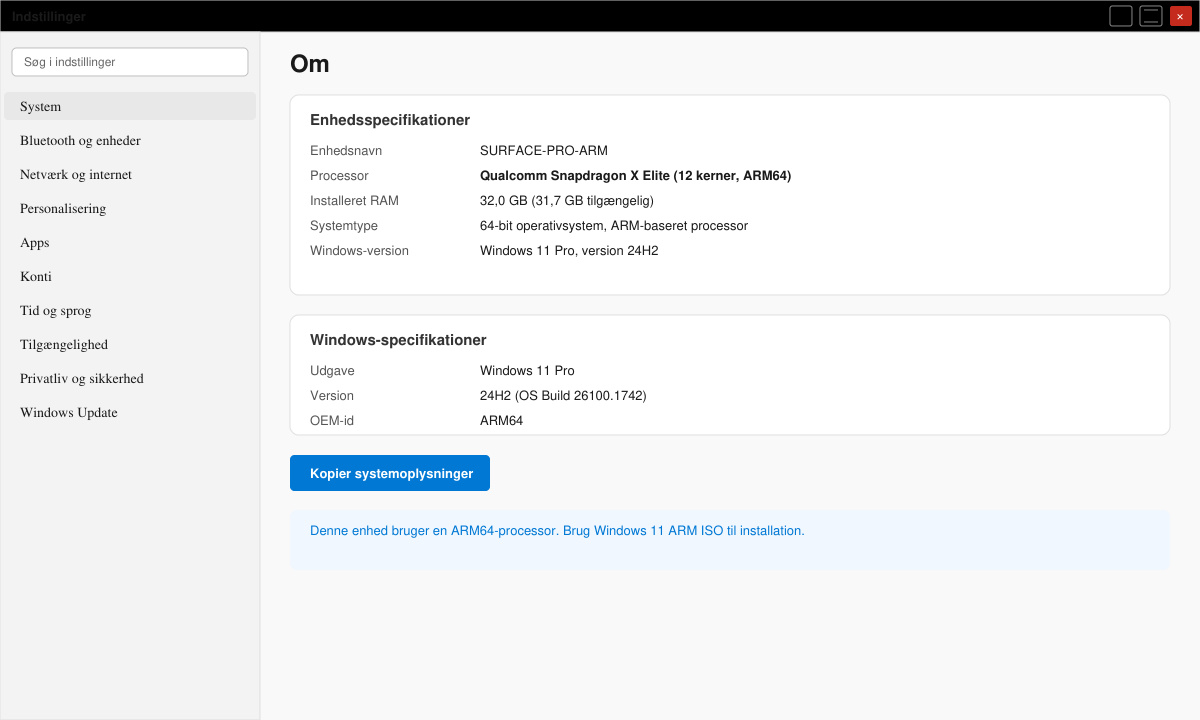This screenshot has height=720, width=1200.
Task: Click the Processor label
Action: [339, 176]
